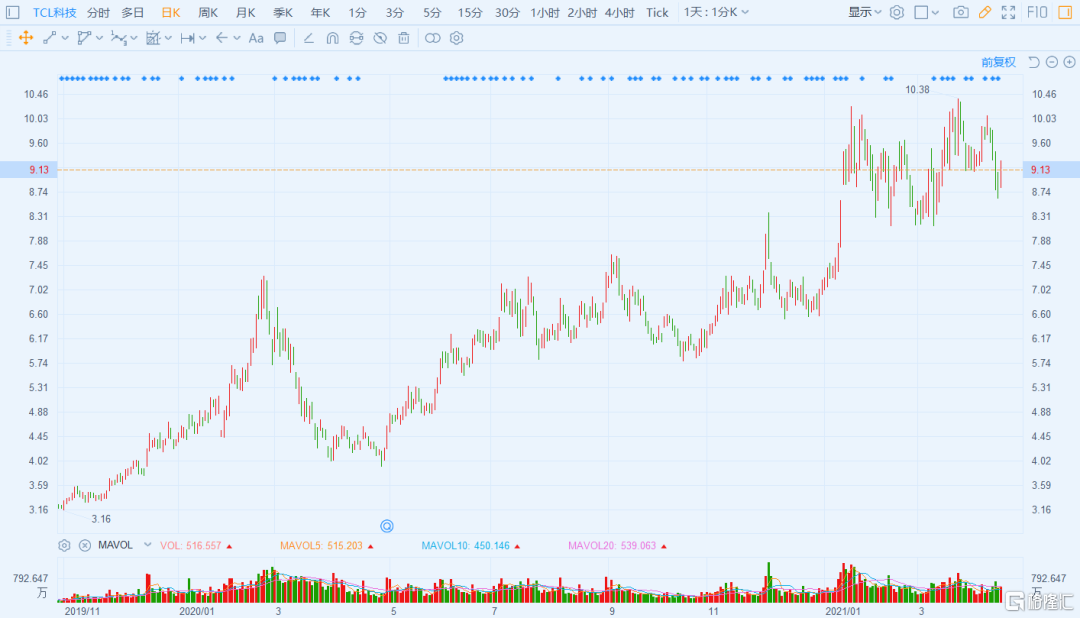
Task: Open the F10 company info page
Action: coord(1036,12)
